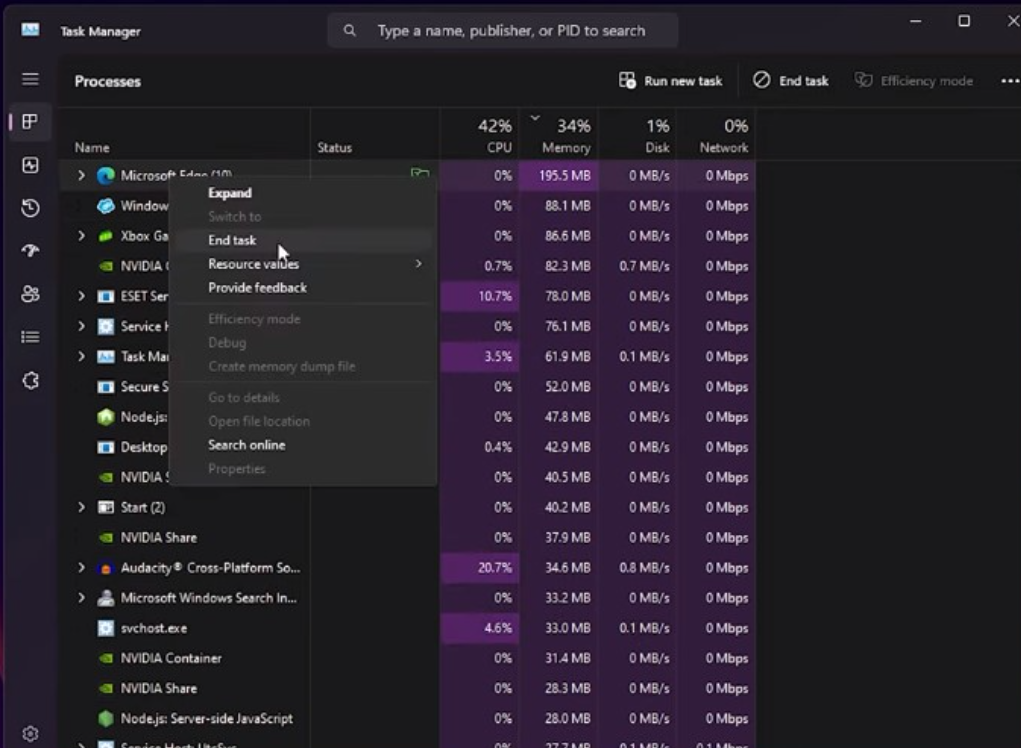Open the Users sidebar icon
The image size is (1021, 748).
coord(30,294)
